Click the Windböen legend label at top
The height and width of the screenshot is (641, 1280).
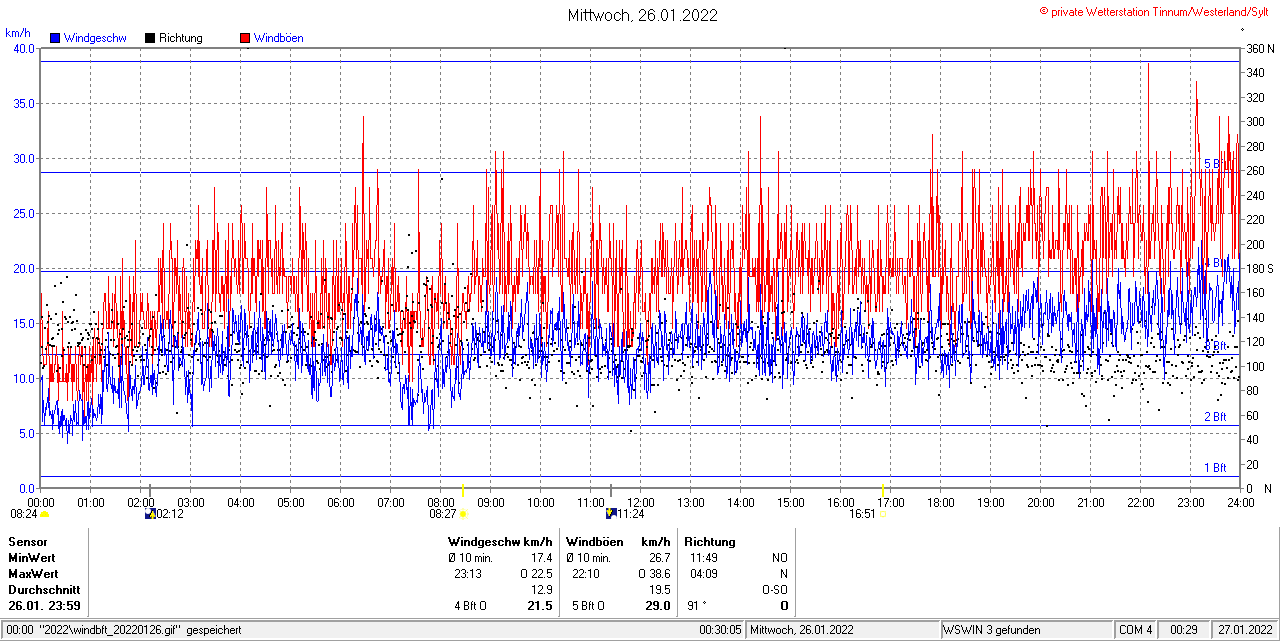(x=279, y=38)
